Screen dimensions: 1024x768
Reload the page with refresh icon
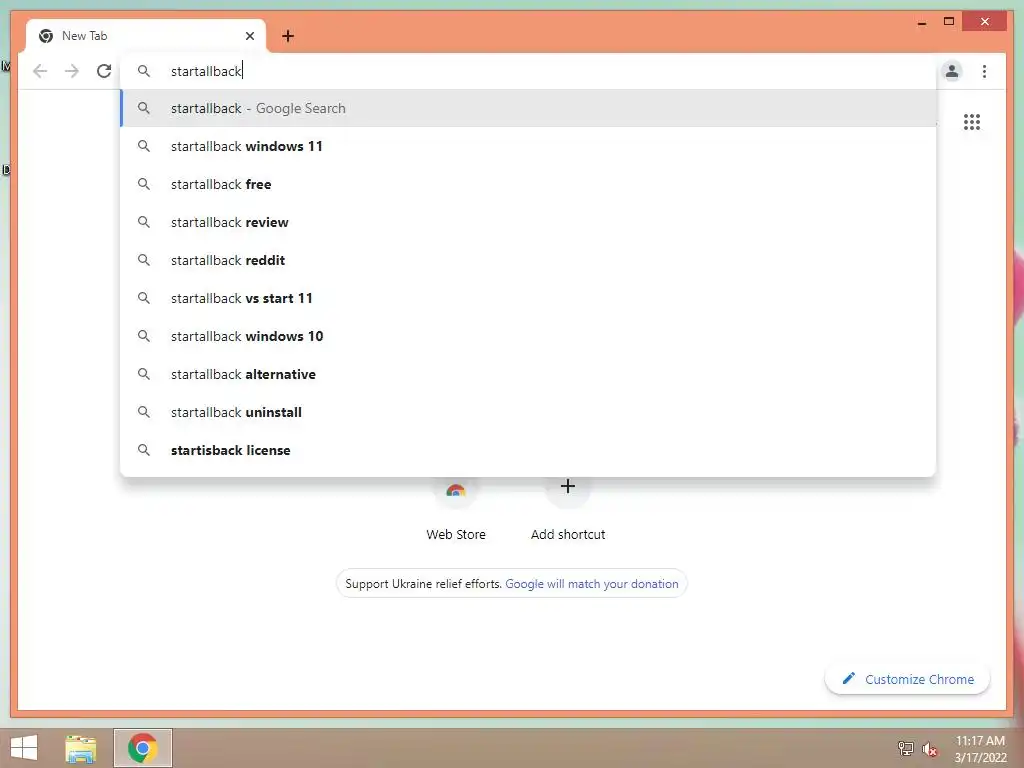tap(104, 71)
